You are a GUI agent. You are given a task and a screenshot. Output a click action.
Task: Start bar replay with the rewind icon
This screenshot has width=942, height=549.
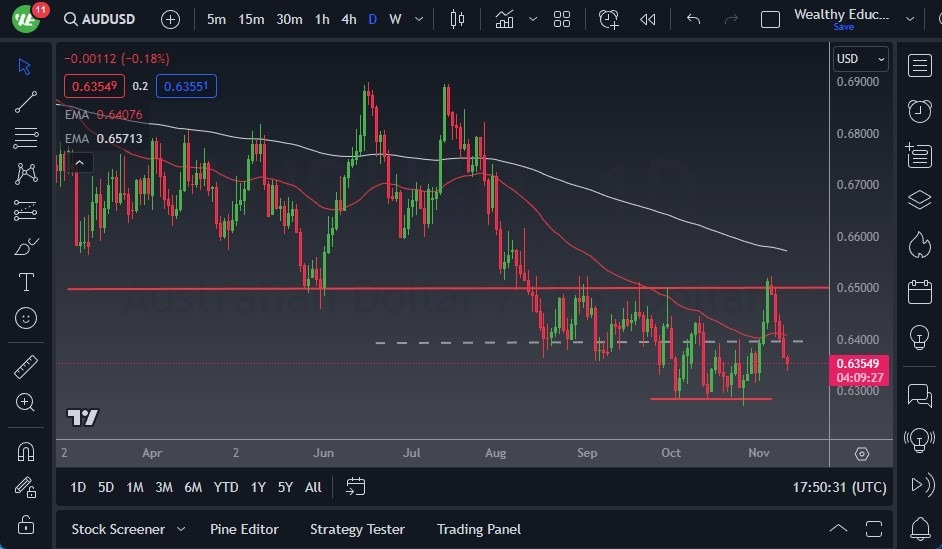click(x=648, y=19)
